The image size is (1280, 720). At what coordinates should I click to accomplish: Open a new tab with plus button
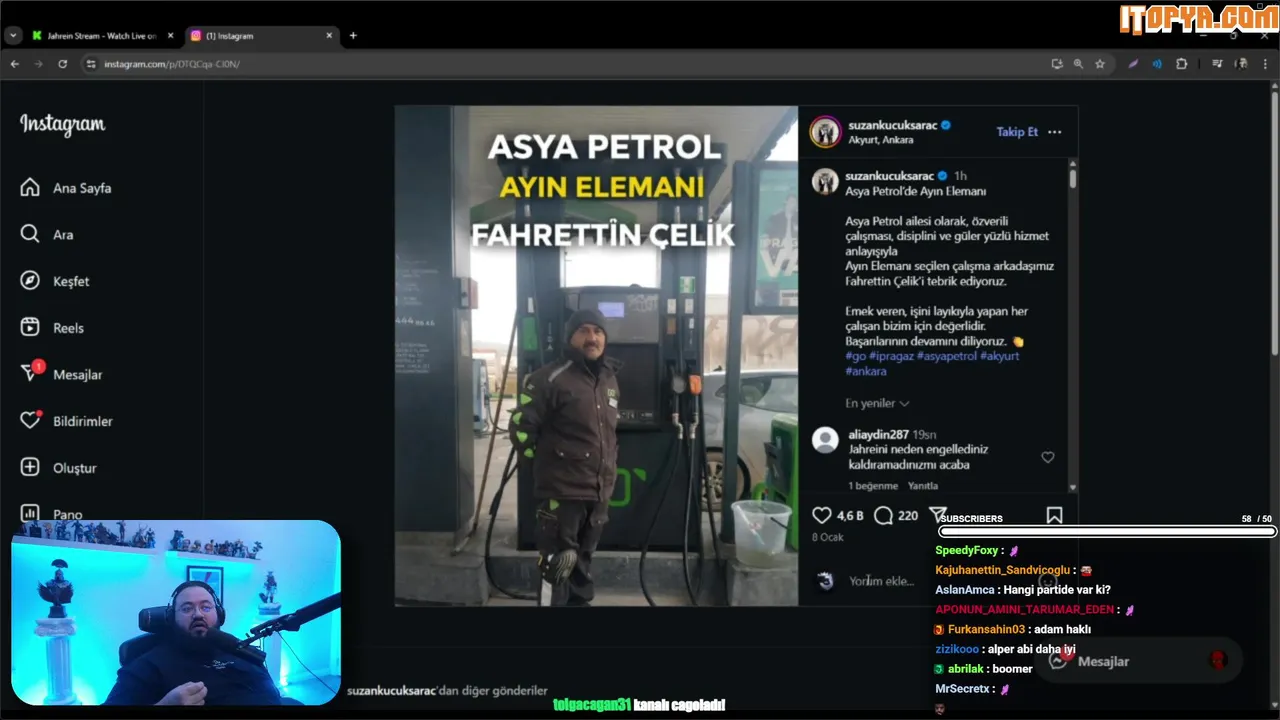[x=353, y=36]
